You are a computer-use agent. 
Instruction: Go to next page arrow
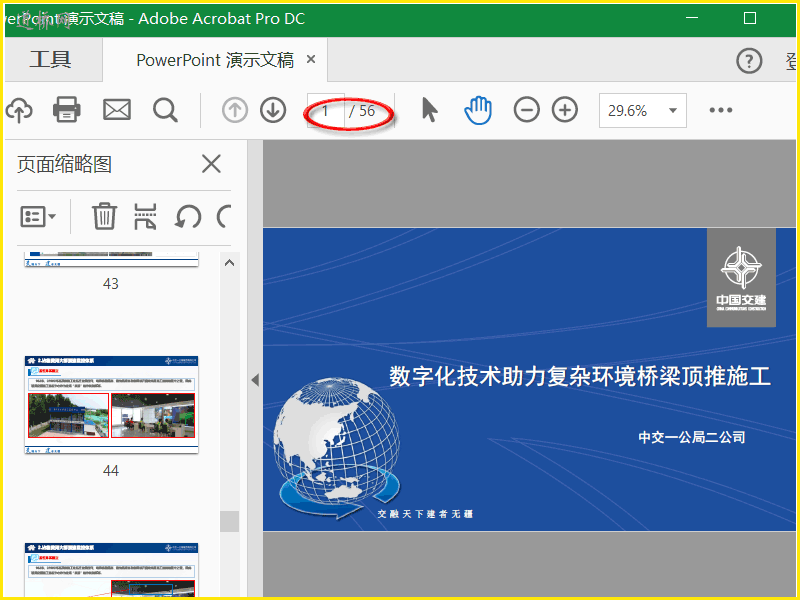tap(273, 110)
